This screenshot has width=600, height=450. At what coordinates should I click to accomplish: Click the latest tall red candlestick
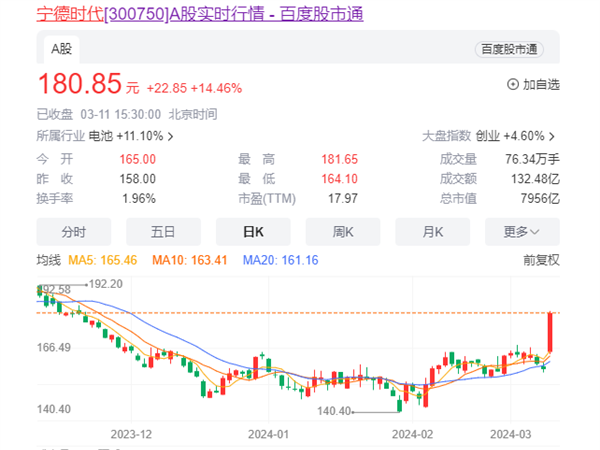552,332
